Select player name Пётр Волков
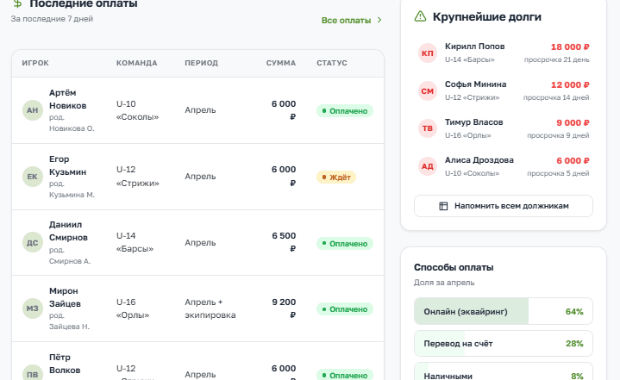Screen dimensions: 620x380 64,363
